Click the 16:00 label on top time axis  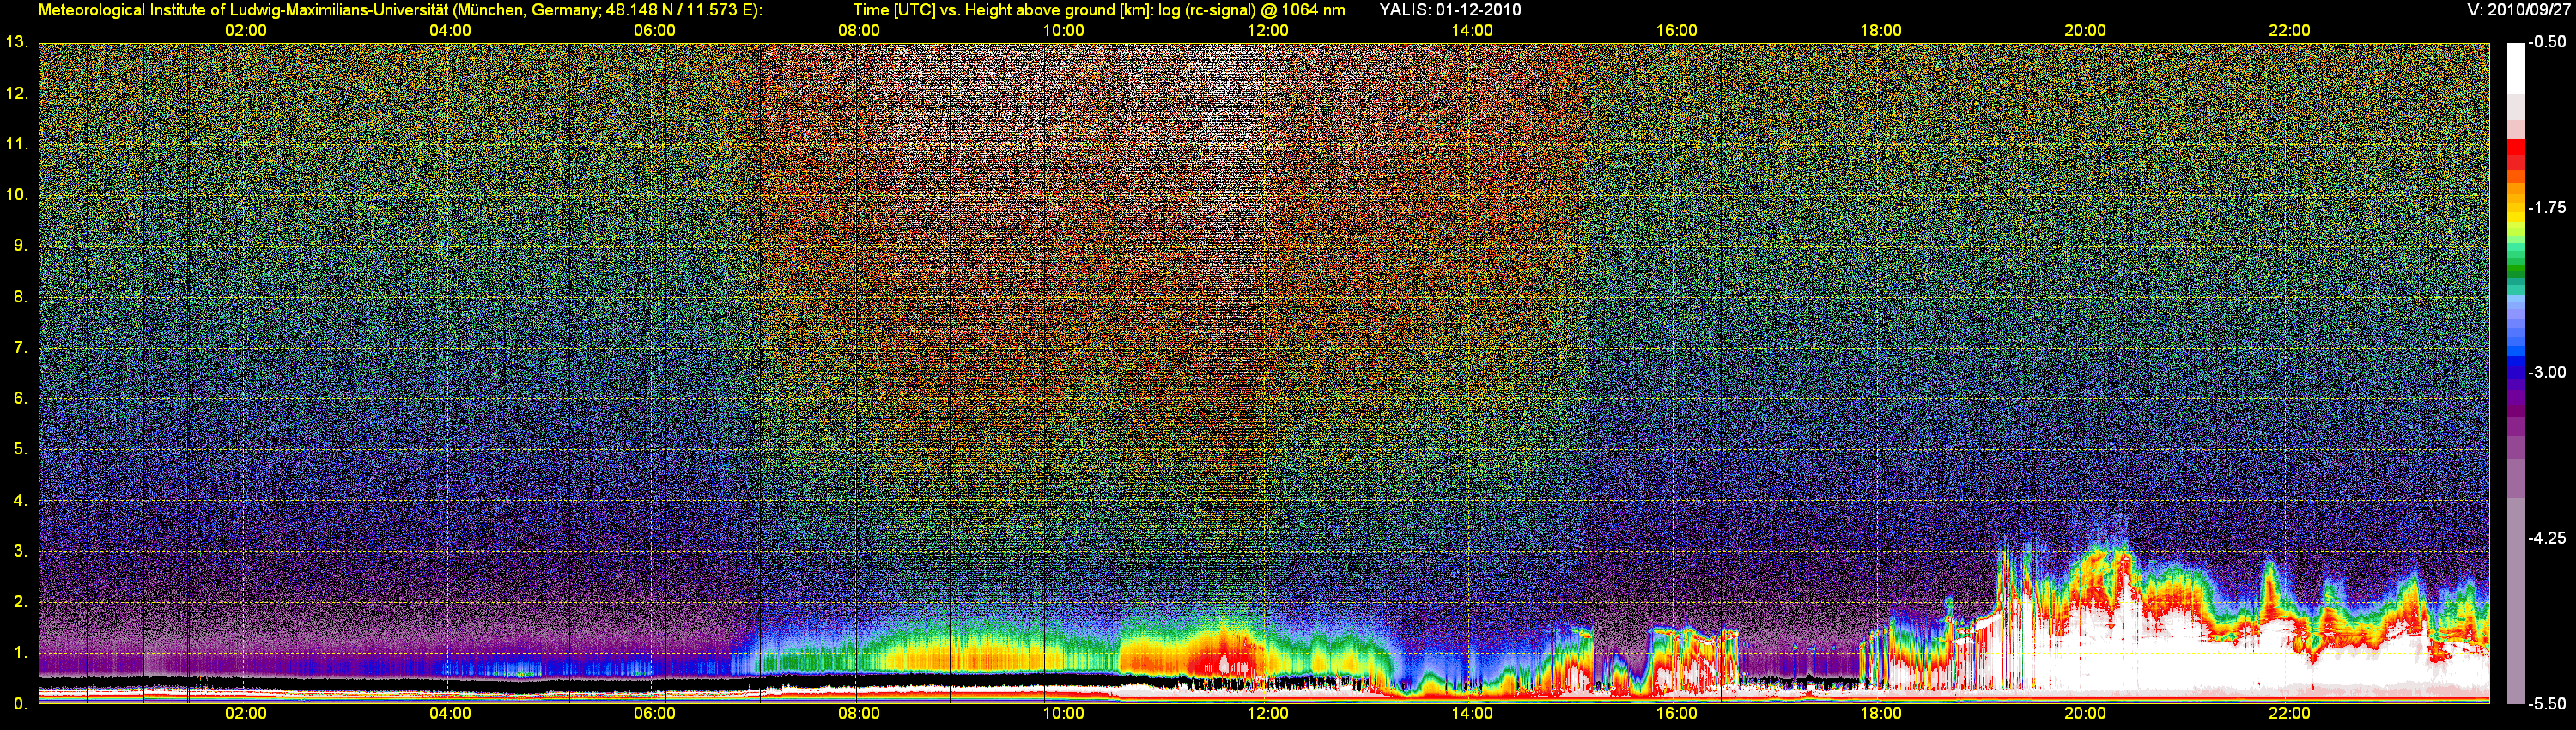point(1676,31)
